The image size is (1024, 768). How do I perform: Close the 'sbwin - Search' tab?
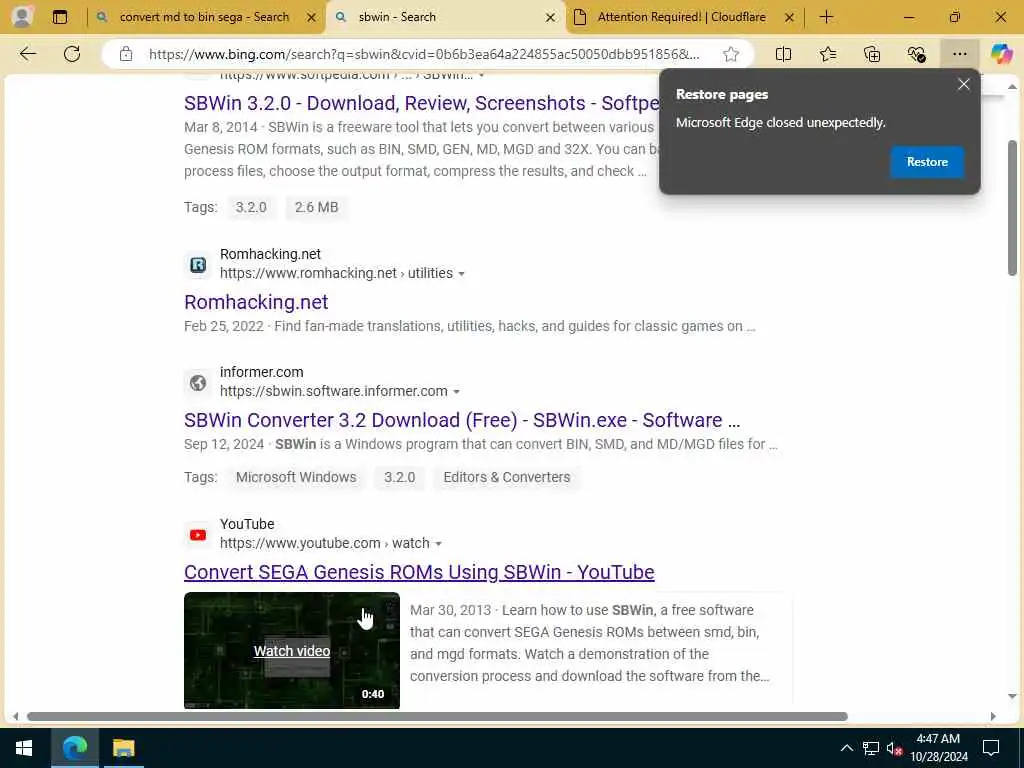click(x=550, y=18)
